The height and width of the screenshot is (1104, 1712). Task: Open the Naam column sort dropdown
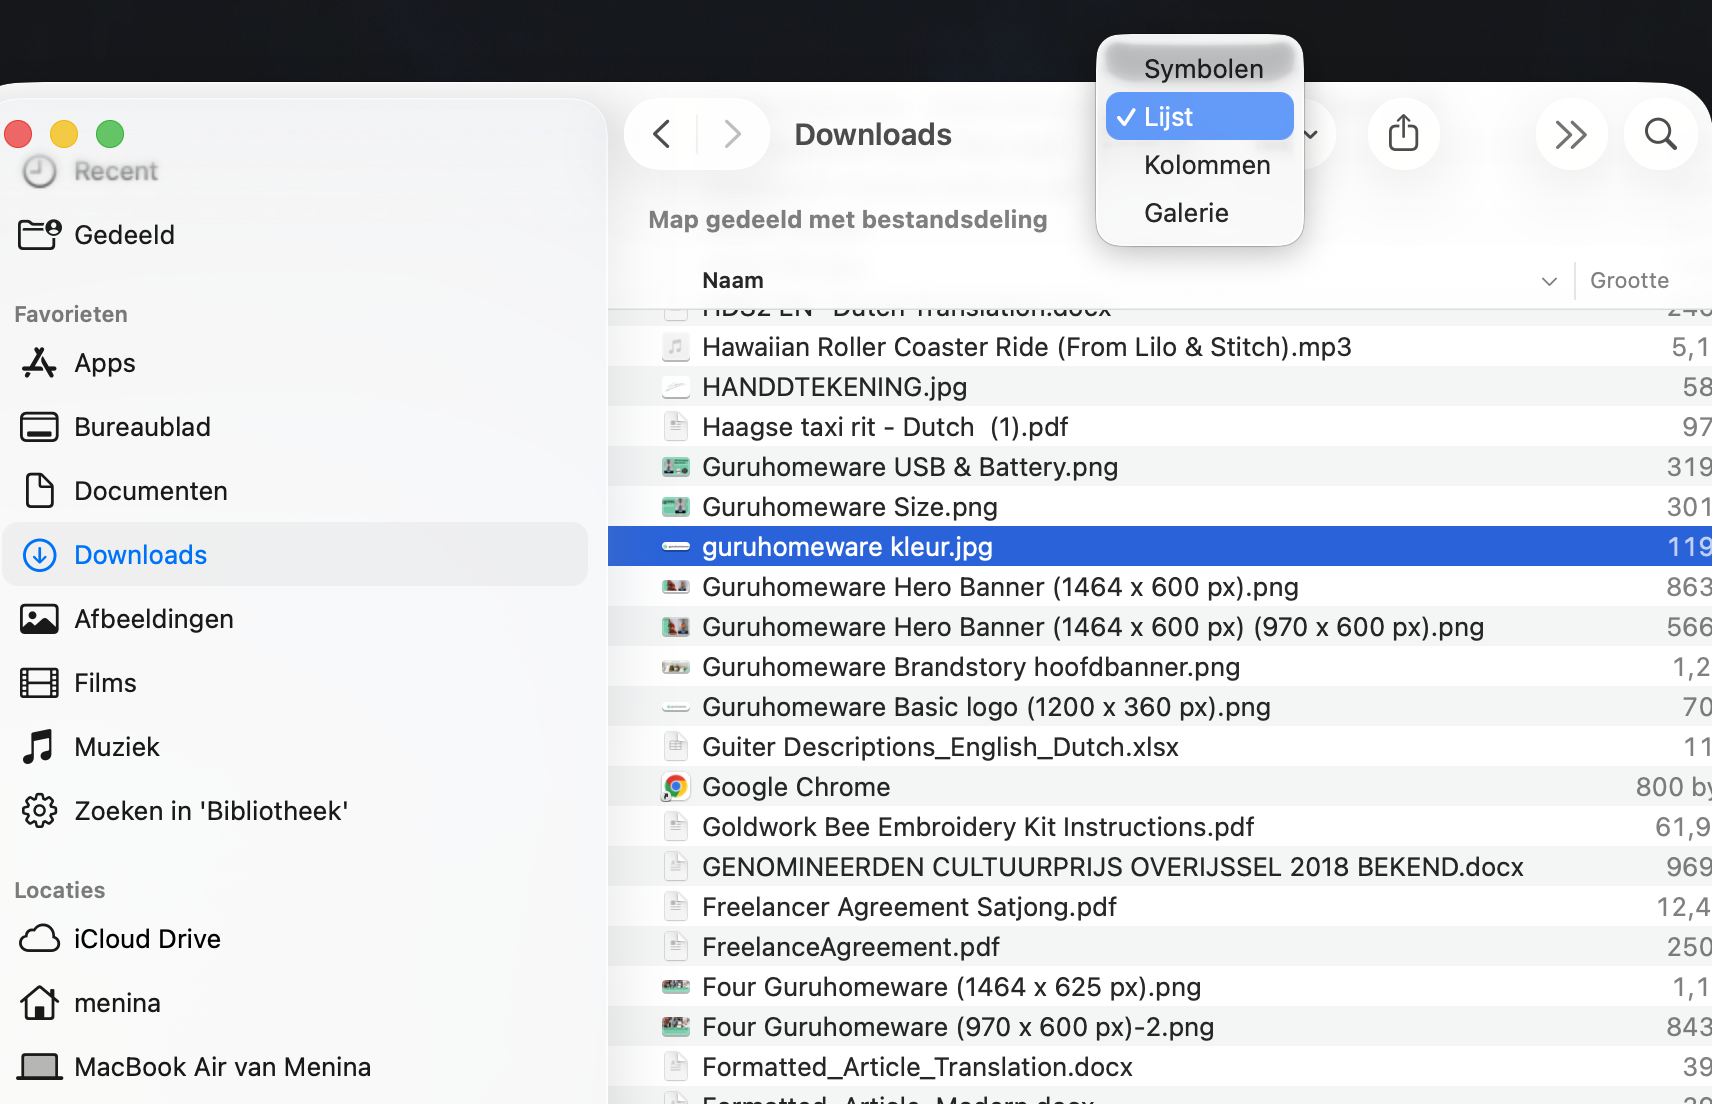pos(1549,280)
